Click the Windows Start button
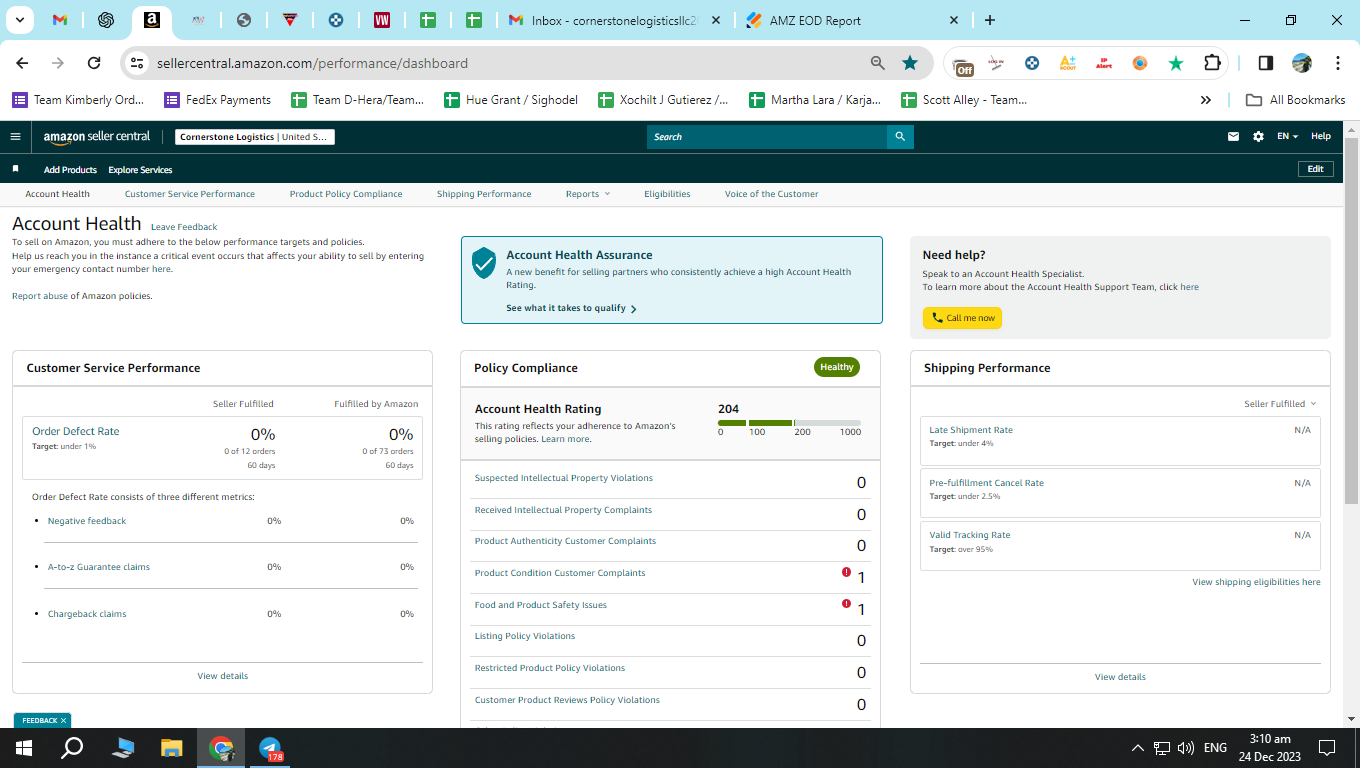 [24, 748]
